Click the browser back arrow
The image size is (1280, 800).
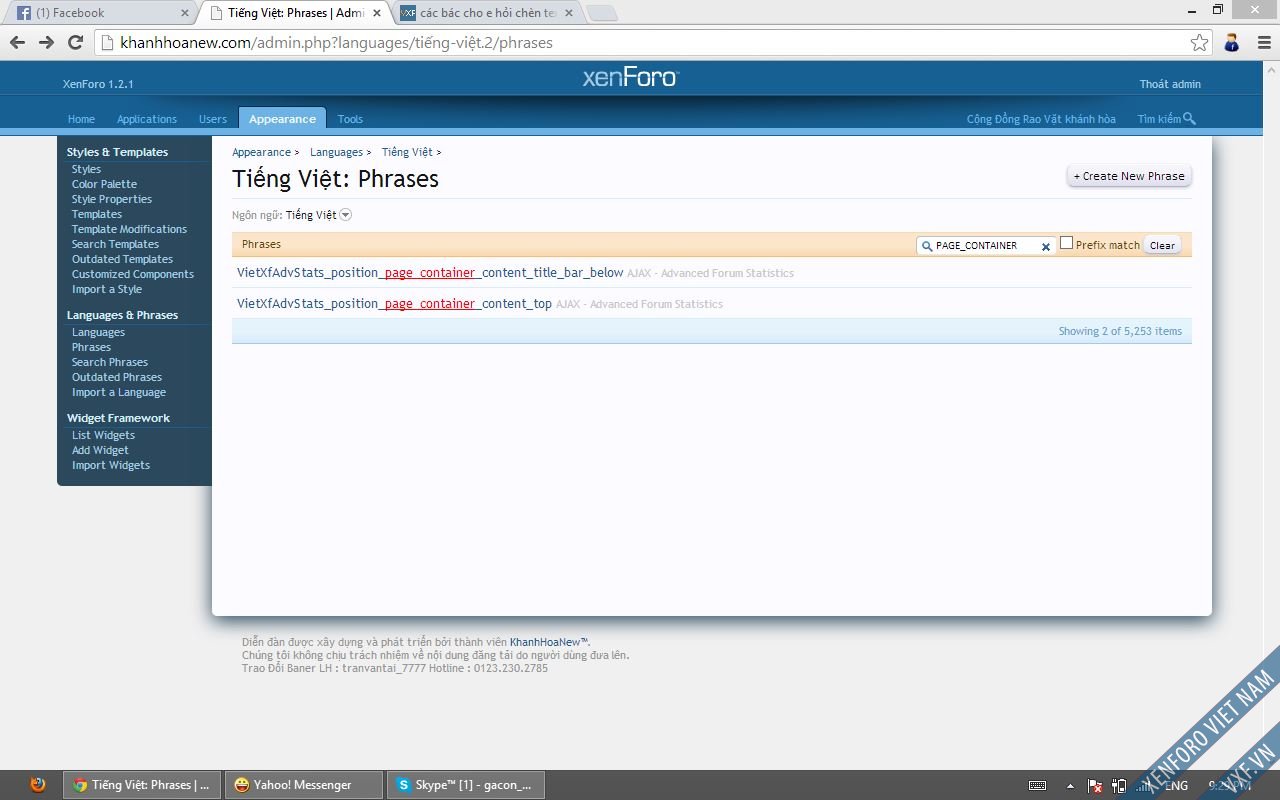pyautogui.click(x=17, y=42)
